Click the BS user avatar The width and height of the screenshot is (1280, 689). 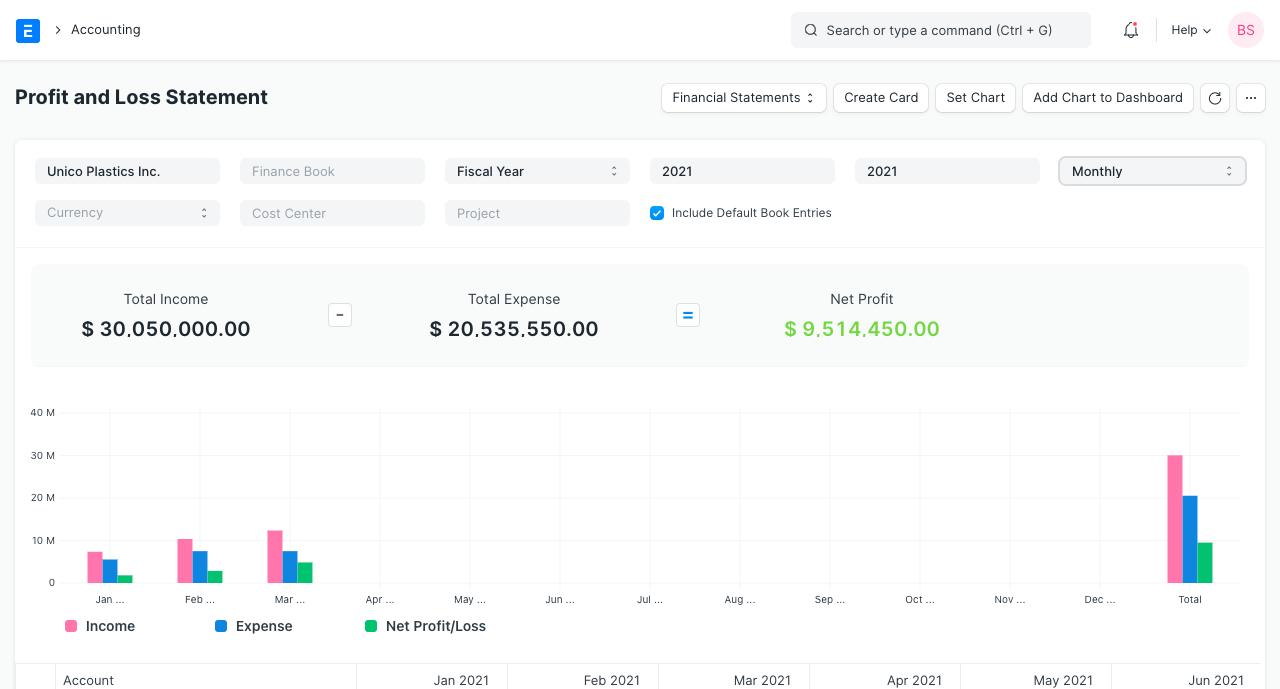tap(1246, 30)
